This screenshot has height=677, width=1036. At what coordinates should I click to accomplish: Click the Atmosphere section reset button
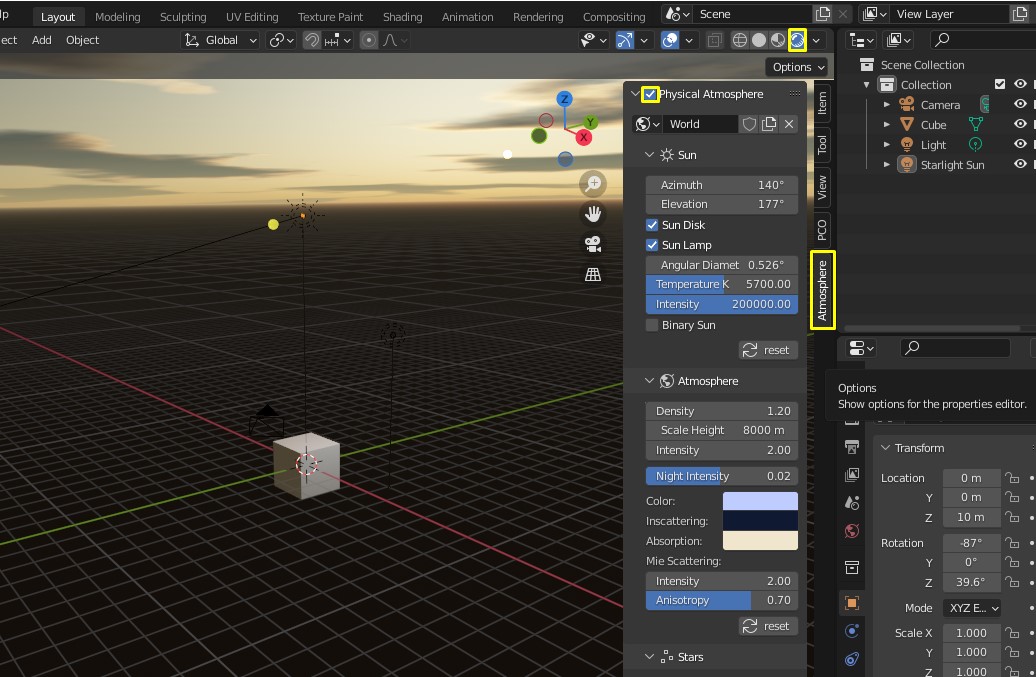pyautogui.click(x=768, y=626)
